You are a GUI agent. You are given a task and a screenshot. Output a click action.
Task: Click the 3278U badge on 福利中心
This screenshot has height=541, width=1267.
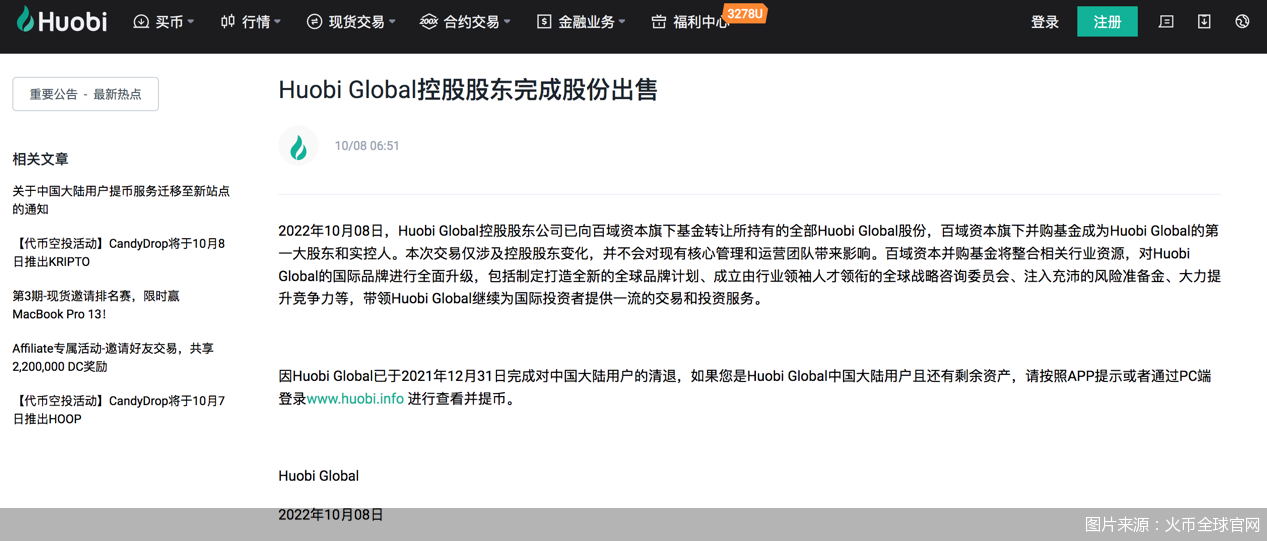click(x=745, y=13)
